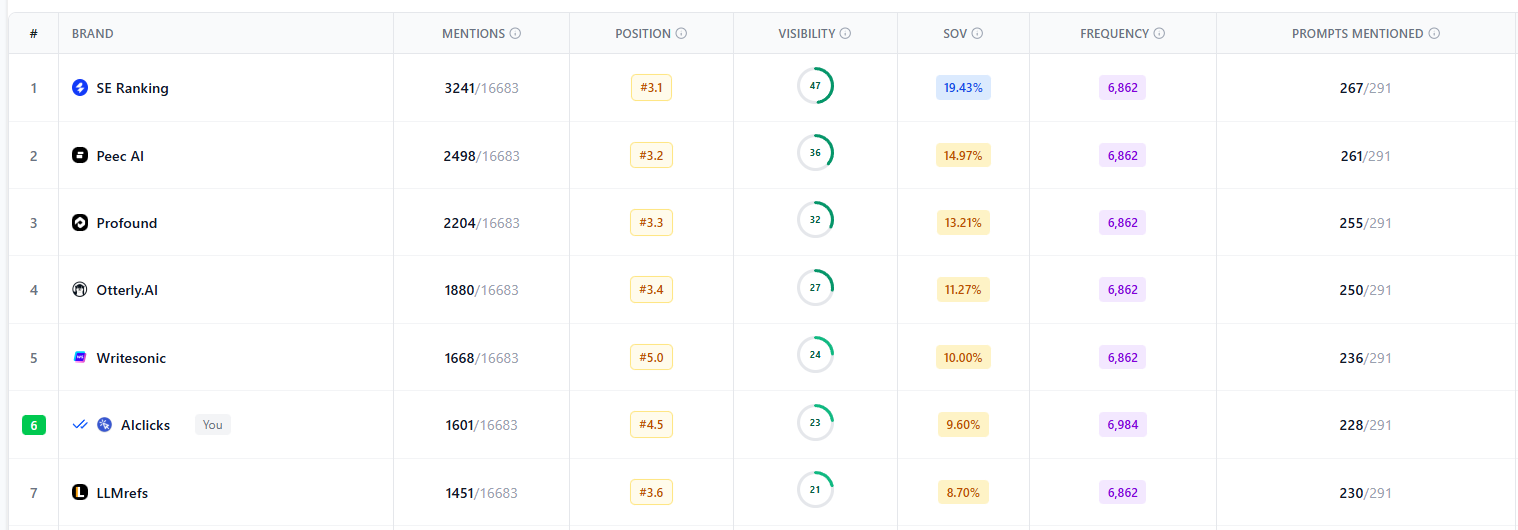
Task: Click the AIclicks brand logo icon
Action: pos(104,425)
